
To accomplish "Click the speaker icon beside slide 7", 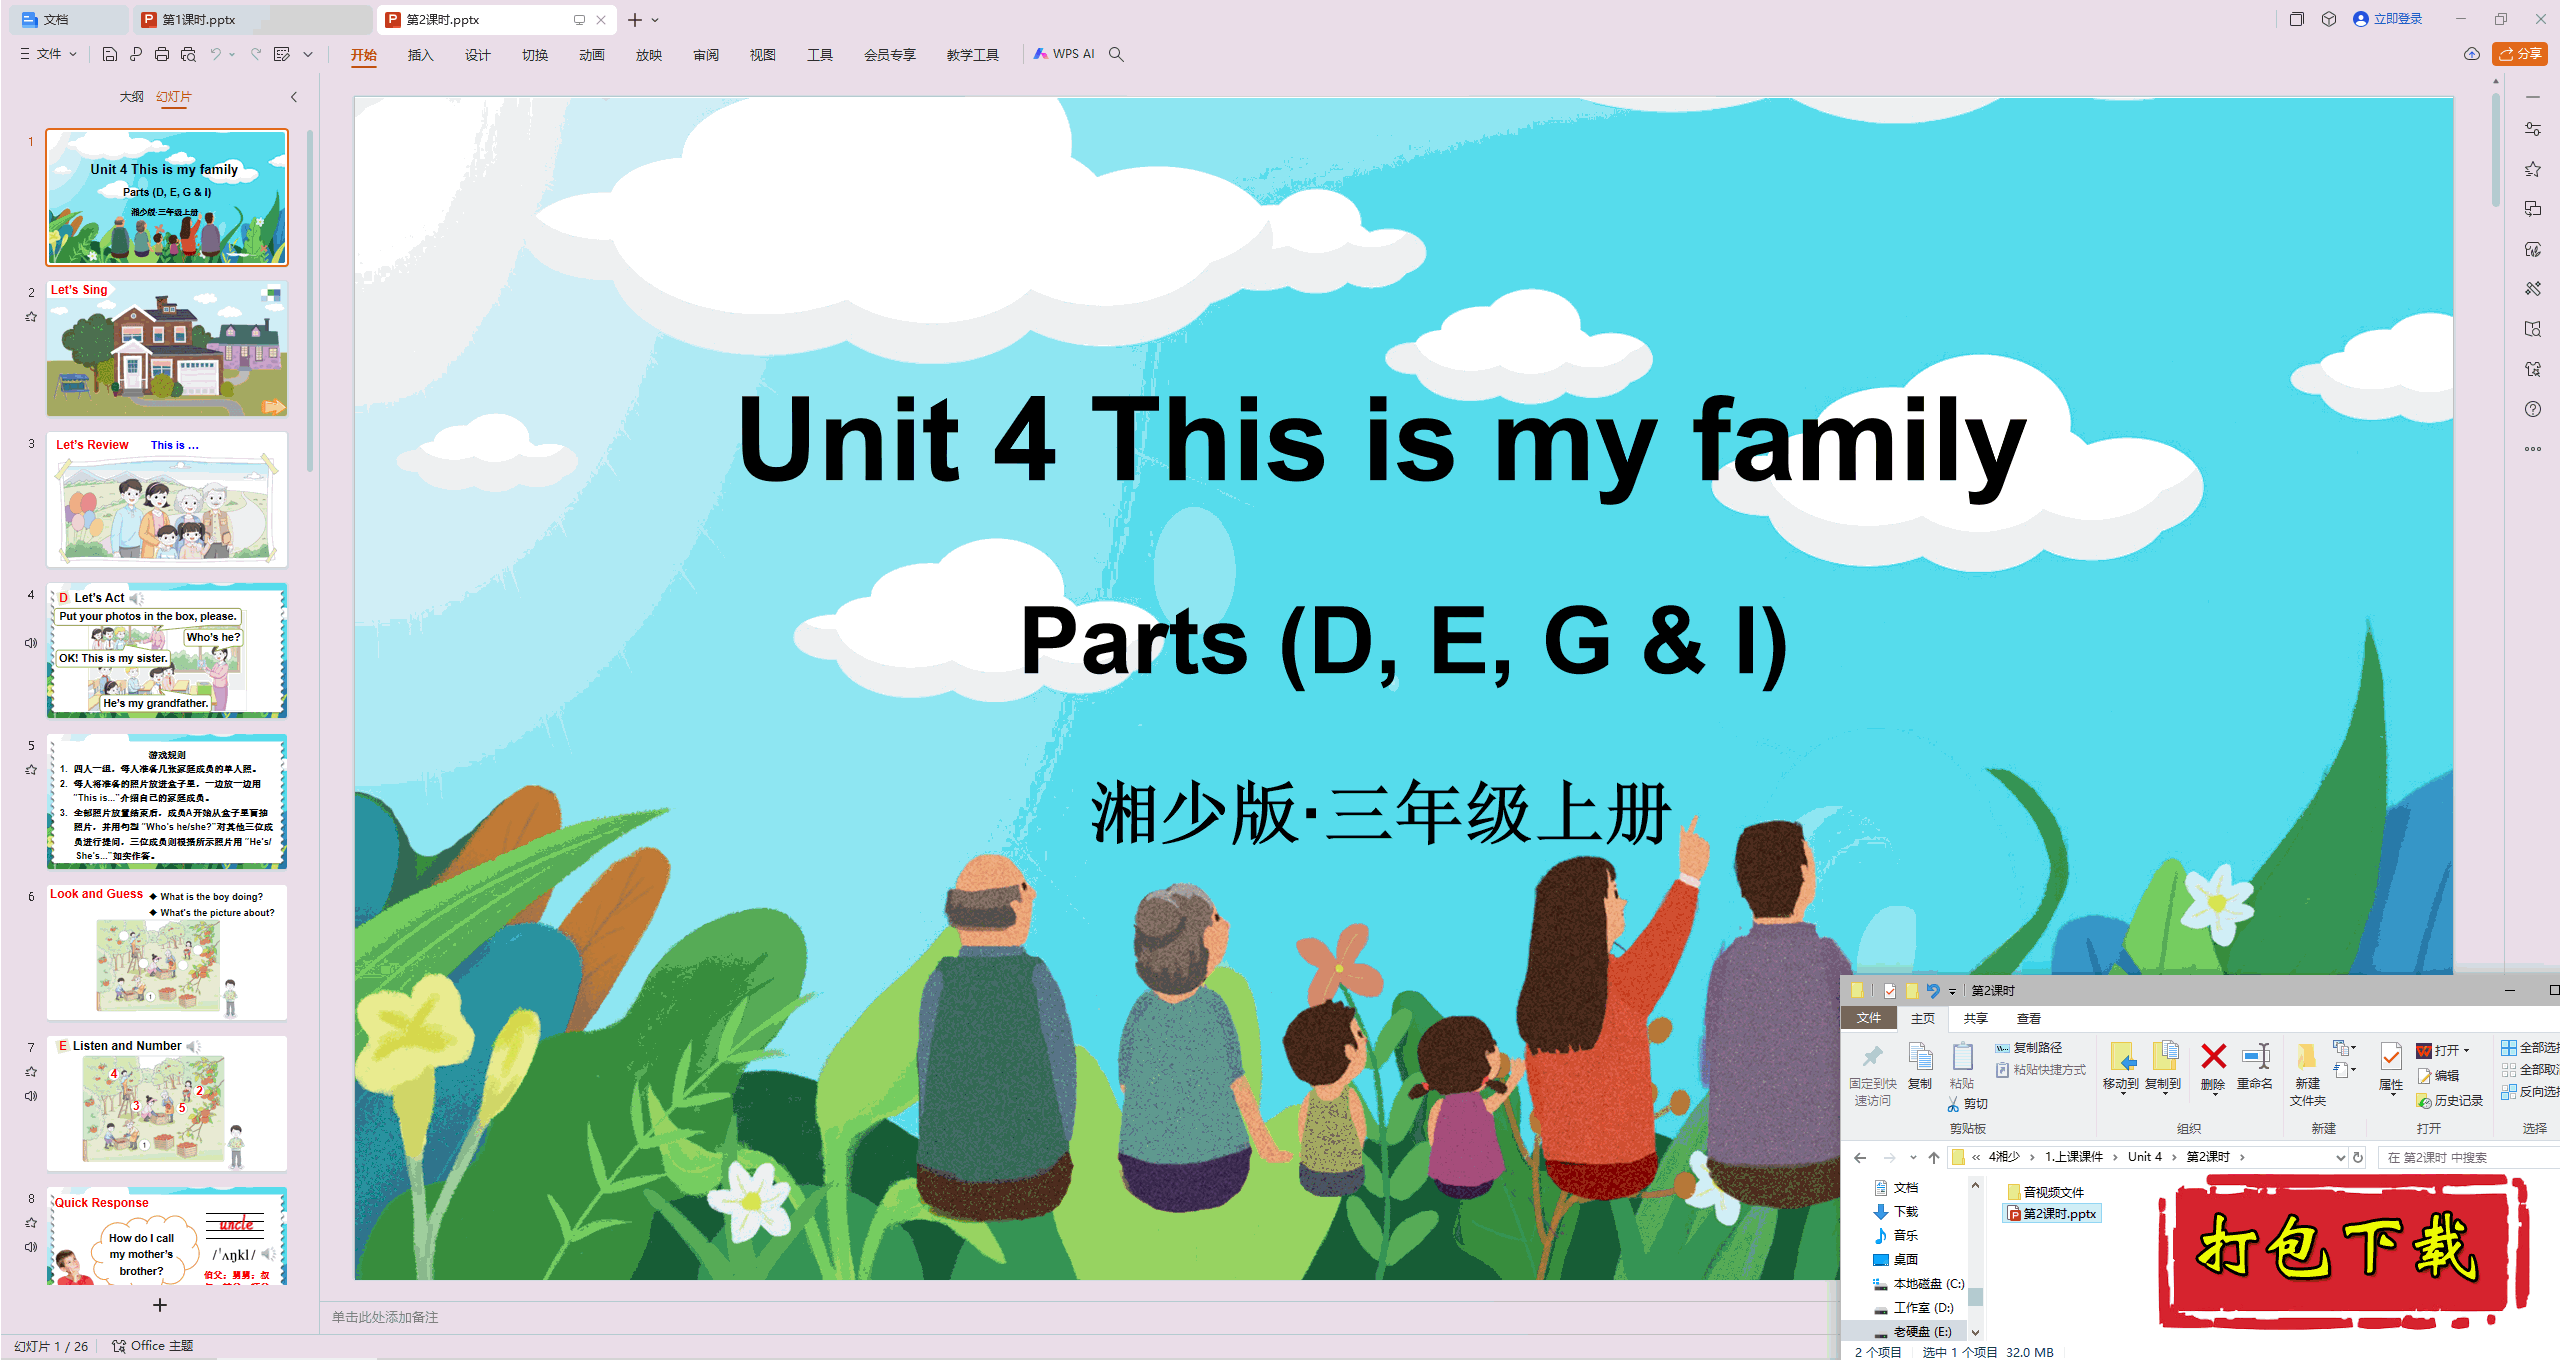I will click(31, 1096).
